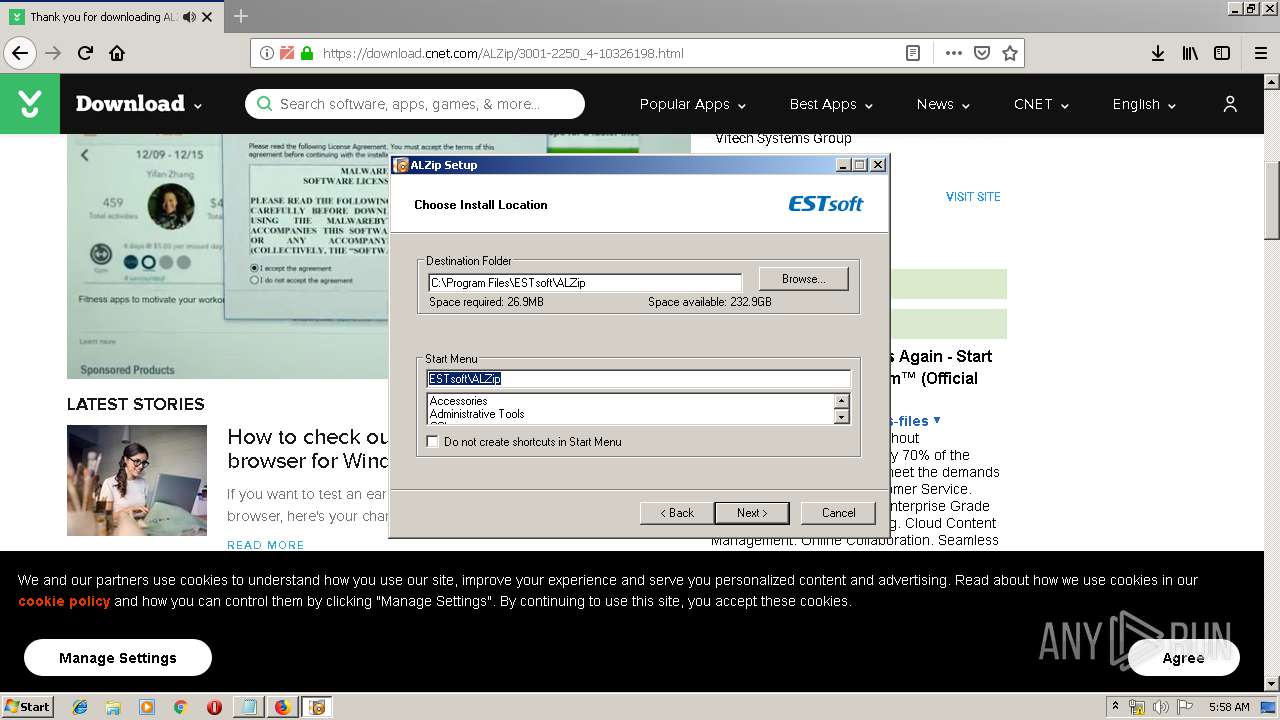This screenshot has width=1280, height=720.
Task: Click the Start Menu folder name field
Action: point(638,379)
